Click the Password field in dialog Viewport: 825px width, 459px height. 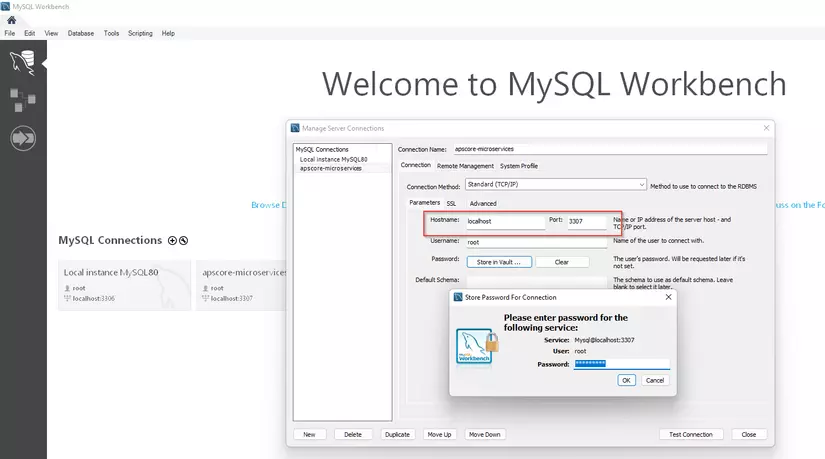621,364
